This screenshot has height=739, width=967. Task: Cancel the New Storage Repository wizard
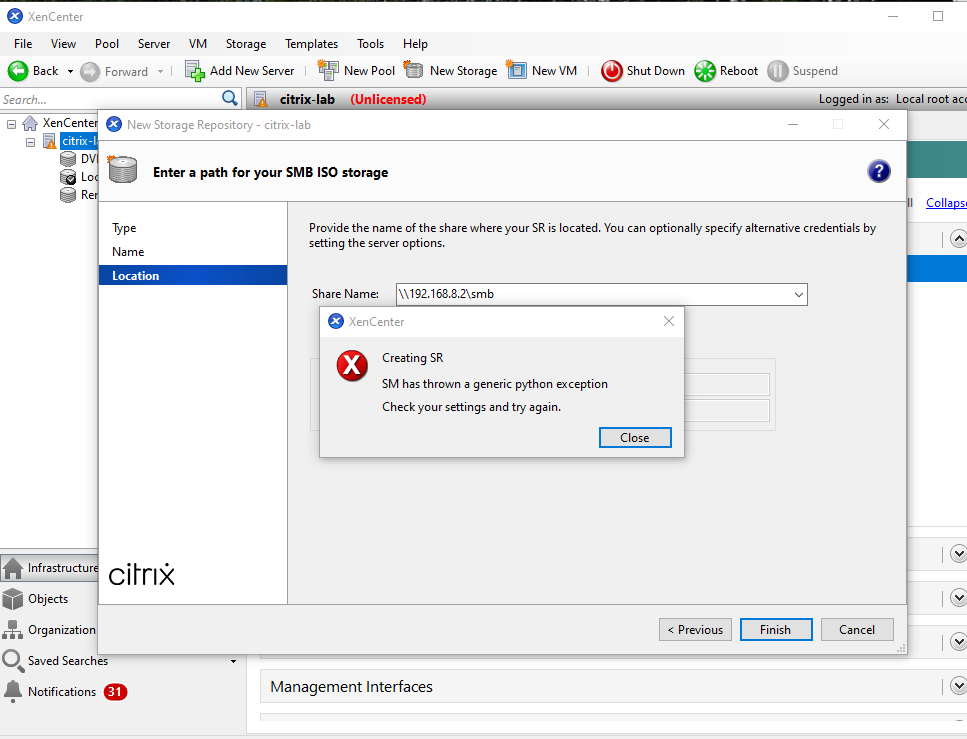point(857,630)
